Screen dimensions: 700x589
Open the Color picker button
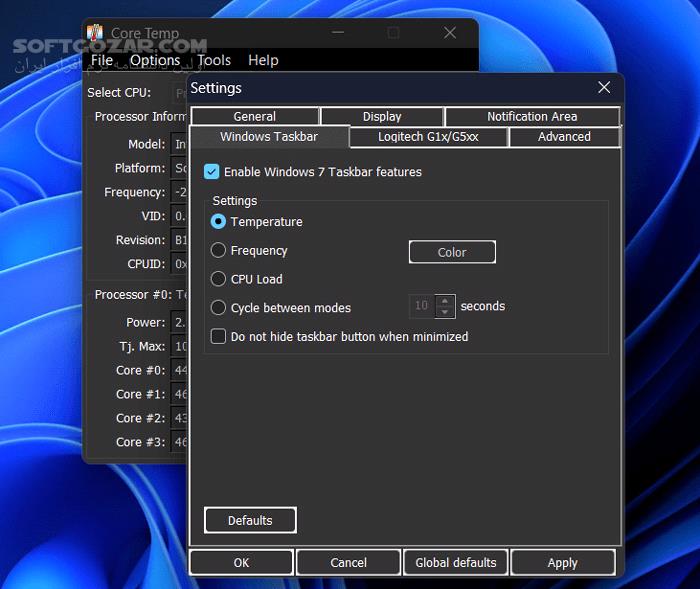point(452,252)
